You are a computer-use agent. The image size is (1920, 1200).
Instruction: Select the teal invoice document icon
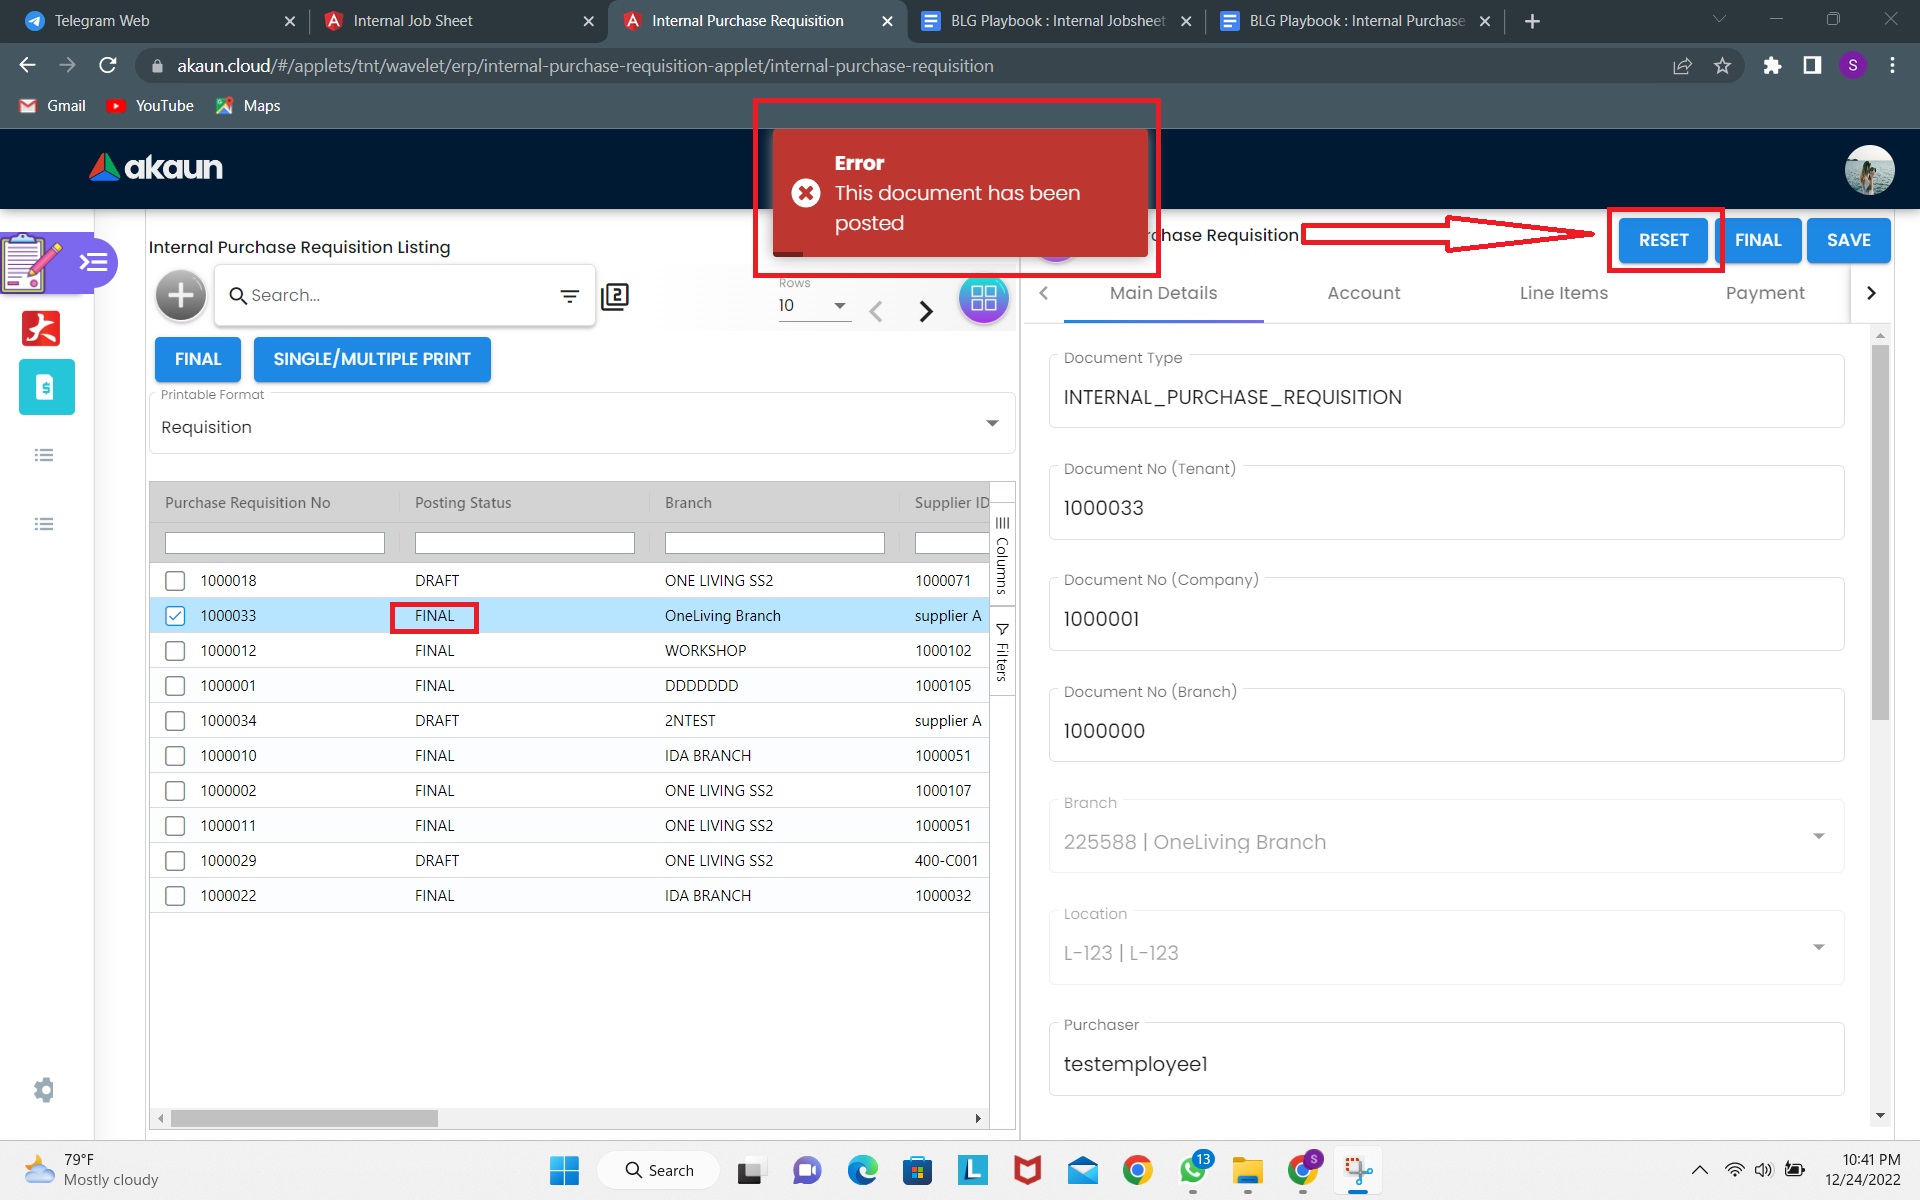click(x=46, y=387)
